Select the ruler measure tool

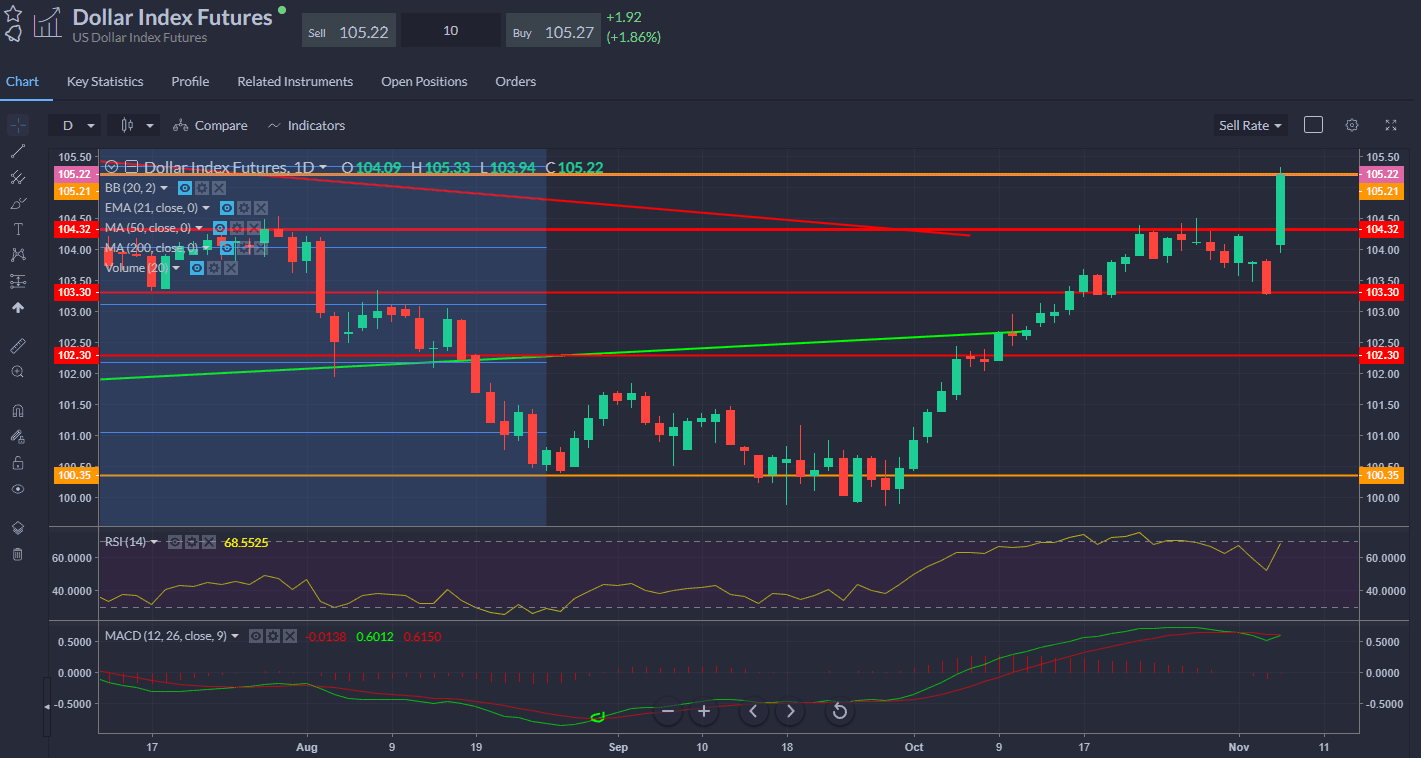point(18,345)
